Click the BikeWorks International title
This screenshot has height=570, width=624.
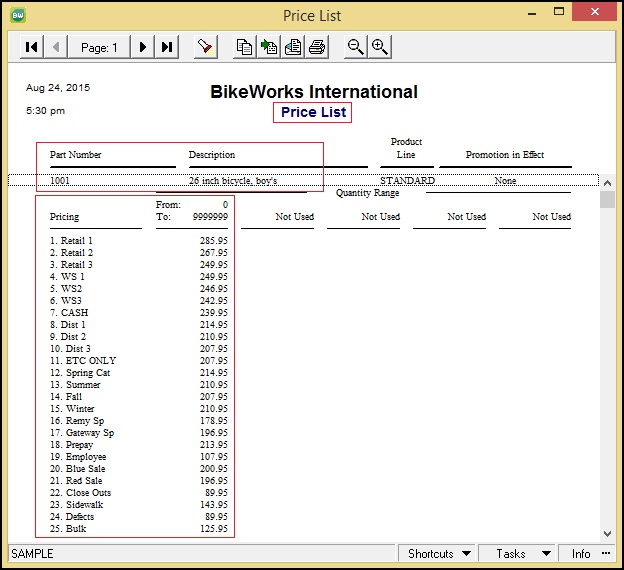click(x=314, y=92)
